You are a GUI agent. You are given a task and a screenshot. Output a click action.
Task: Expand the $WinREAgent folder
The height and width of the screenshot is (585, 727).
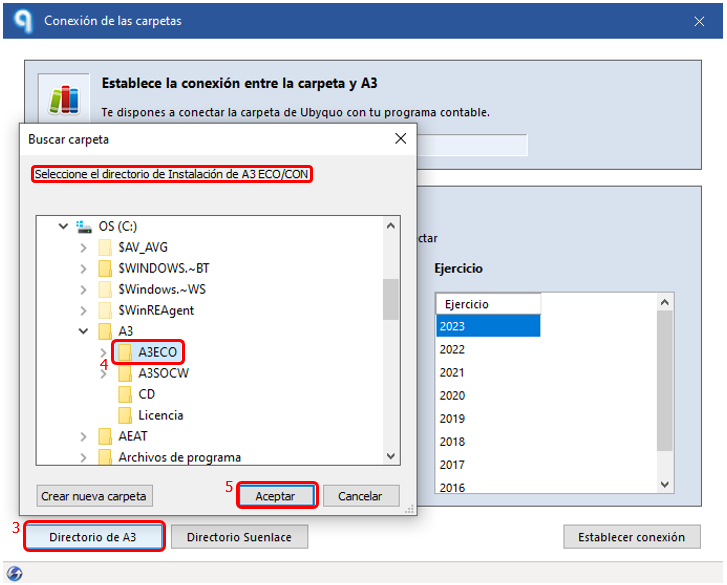point(83,311)
